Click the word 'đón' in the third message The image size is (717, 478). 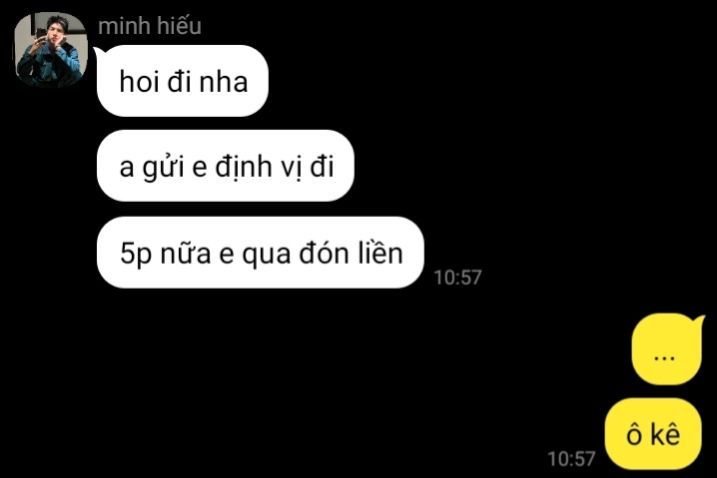(x=324, y=252)
